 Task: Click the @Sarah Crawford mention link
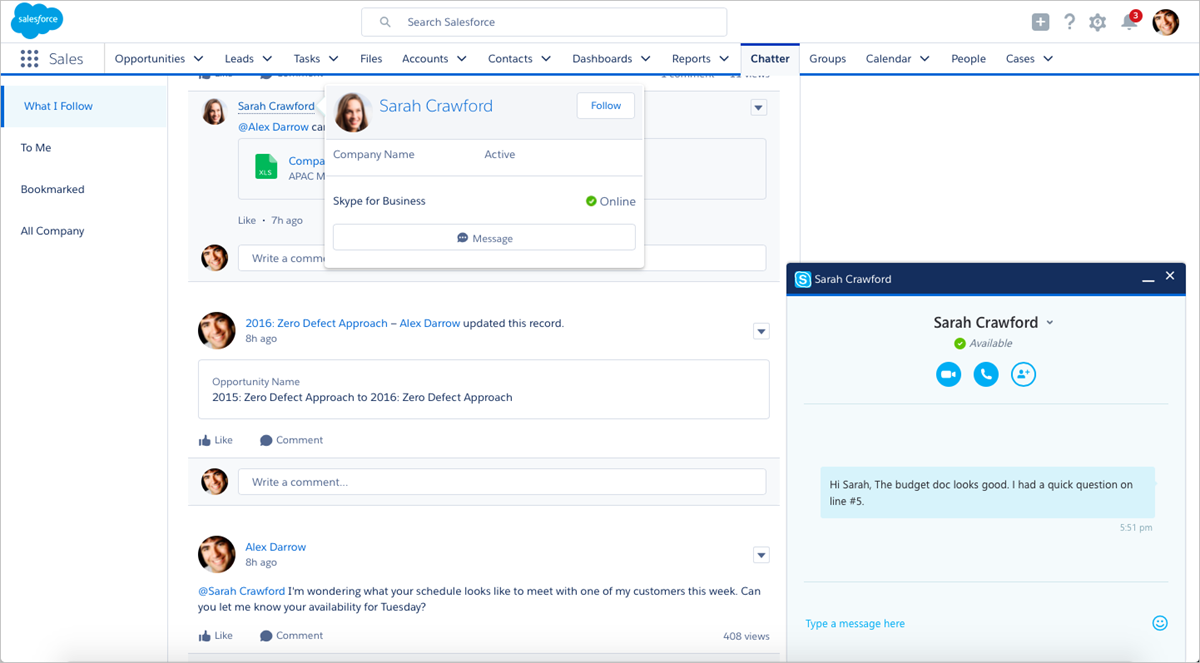coord(241,591)
